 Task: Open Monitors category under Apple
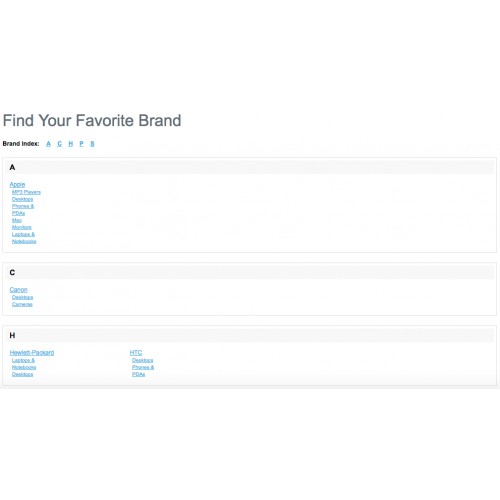point(22,227)
